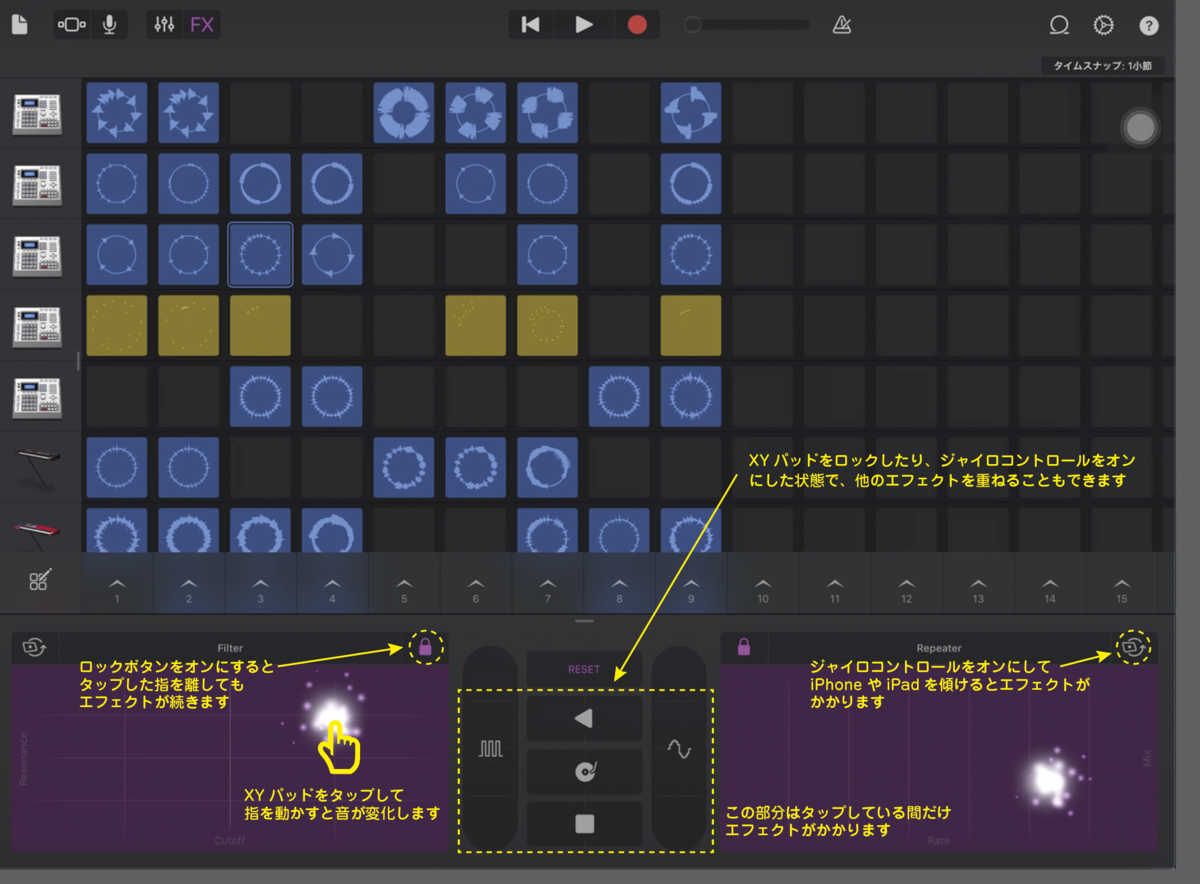The height and width of the screenshot is (884, 1200).
Task: Switch view with the tracks view button
Action: pos(73,25)
